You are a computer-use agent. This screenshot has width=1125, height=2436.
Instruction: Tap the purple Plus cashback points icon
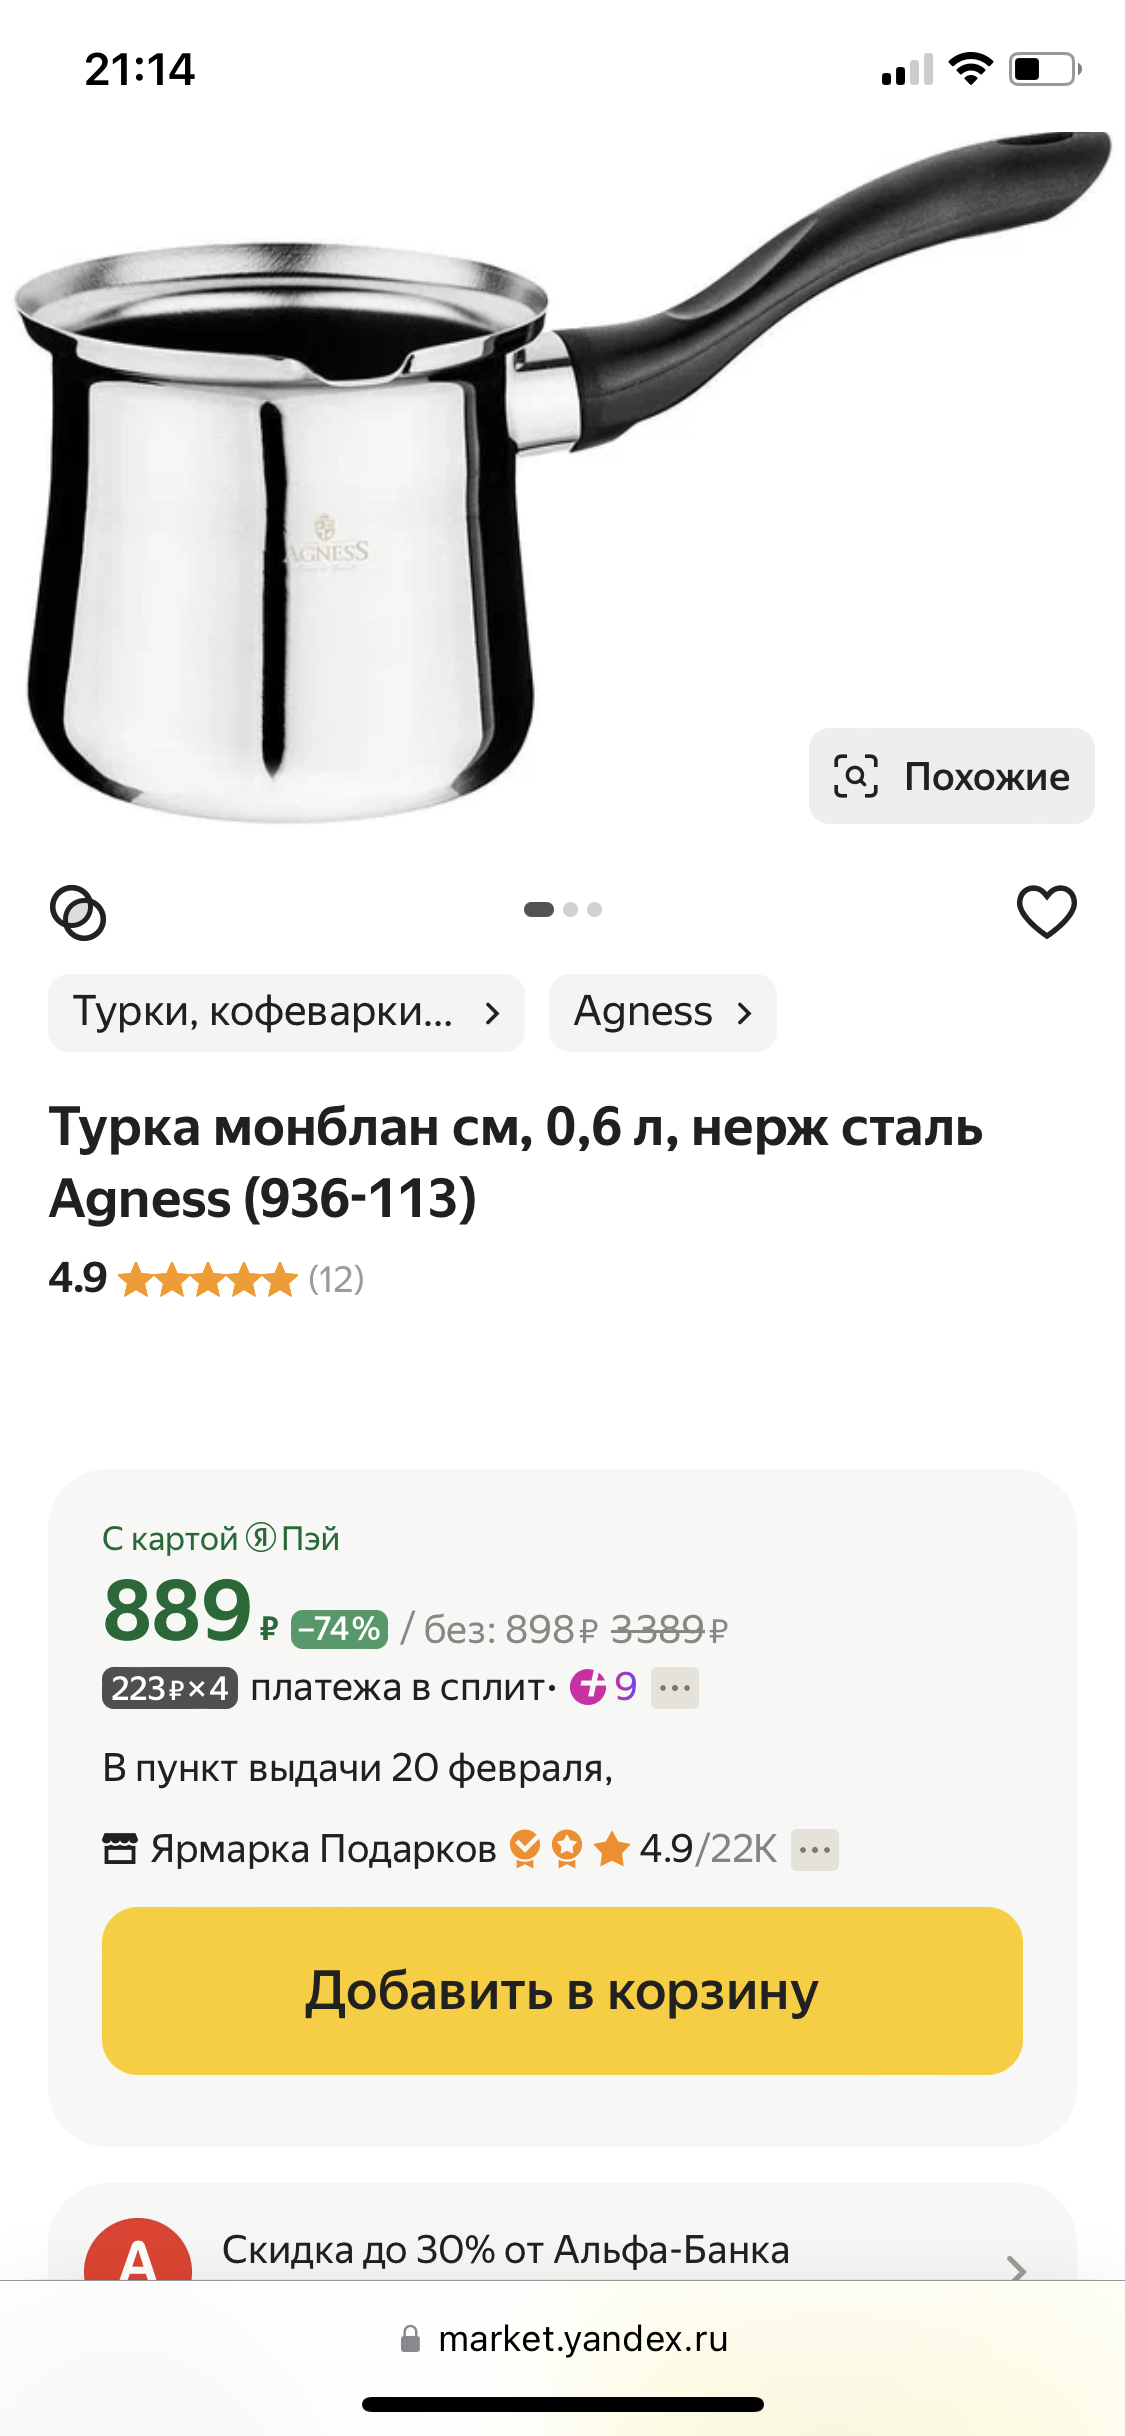(x=588, y=1687)
